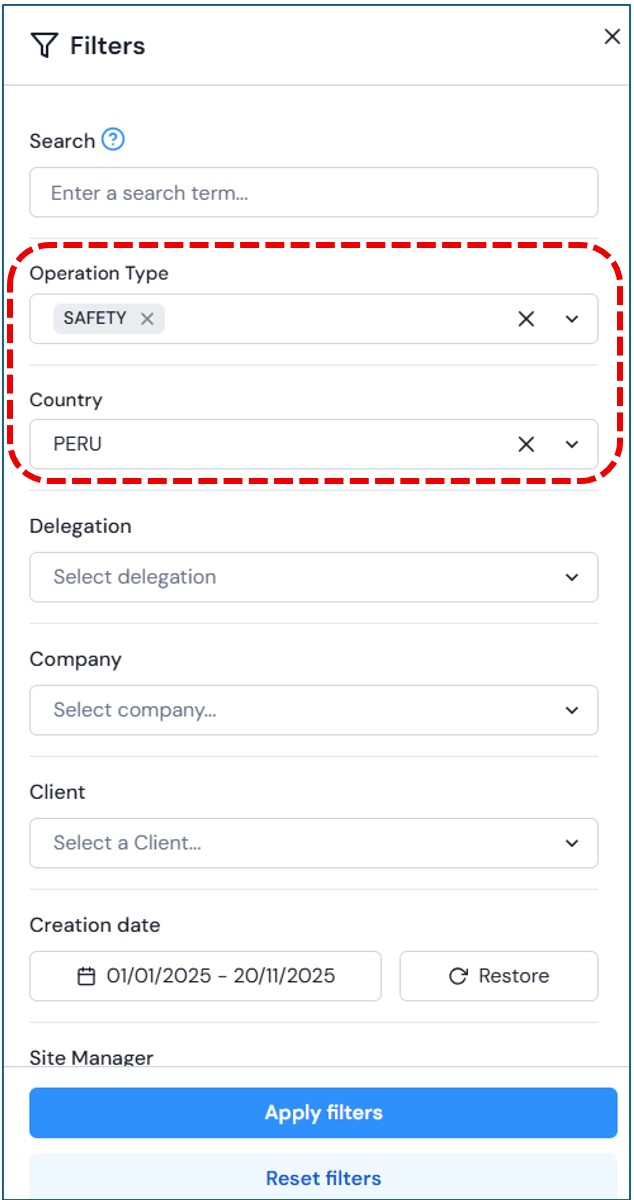Click the Restore circular arrow icon
Viewport: 634px width, 1200px height.
pyautogui.click(x=459, y=976)
